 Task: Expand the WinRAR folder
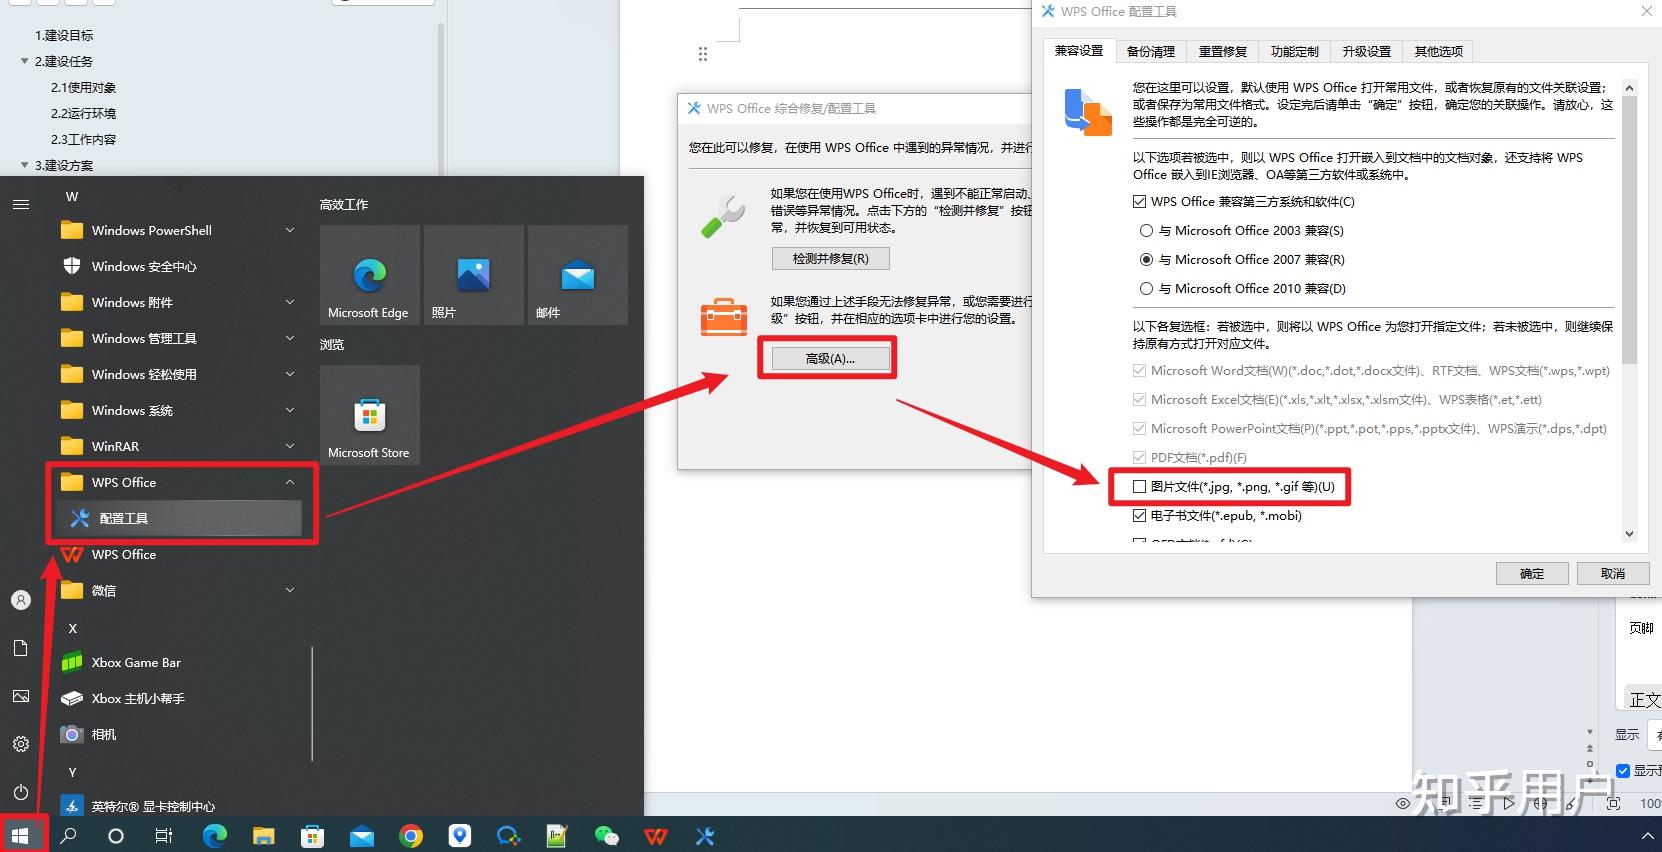point(290,446)
